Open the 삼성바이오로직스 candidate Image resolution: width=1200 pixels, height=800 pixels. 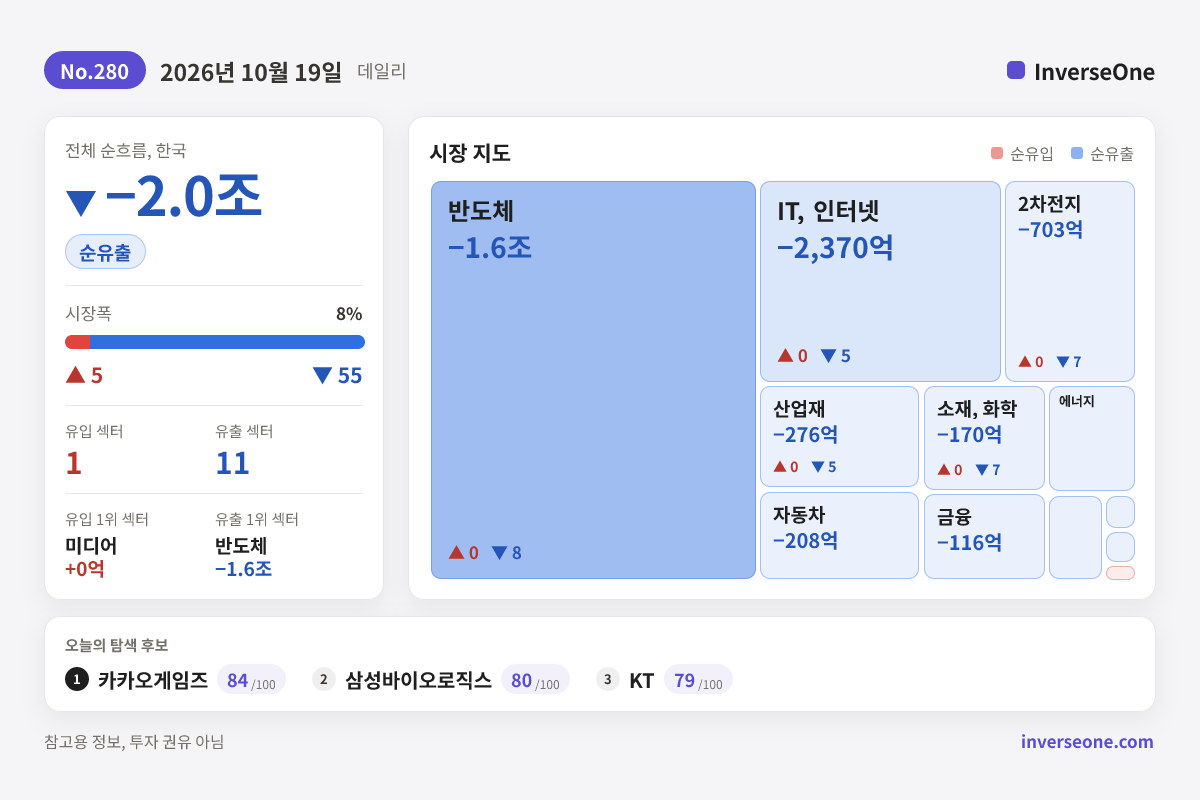pos(418,680)
